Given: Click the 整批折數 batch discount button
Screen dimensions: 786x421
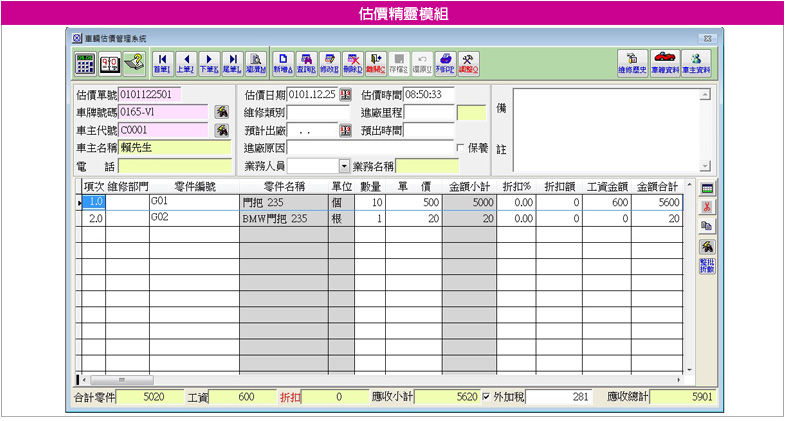Looking at the screenshot, I should pos(706,267).
